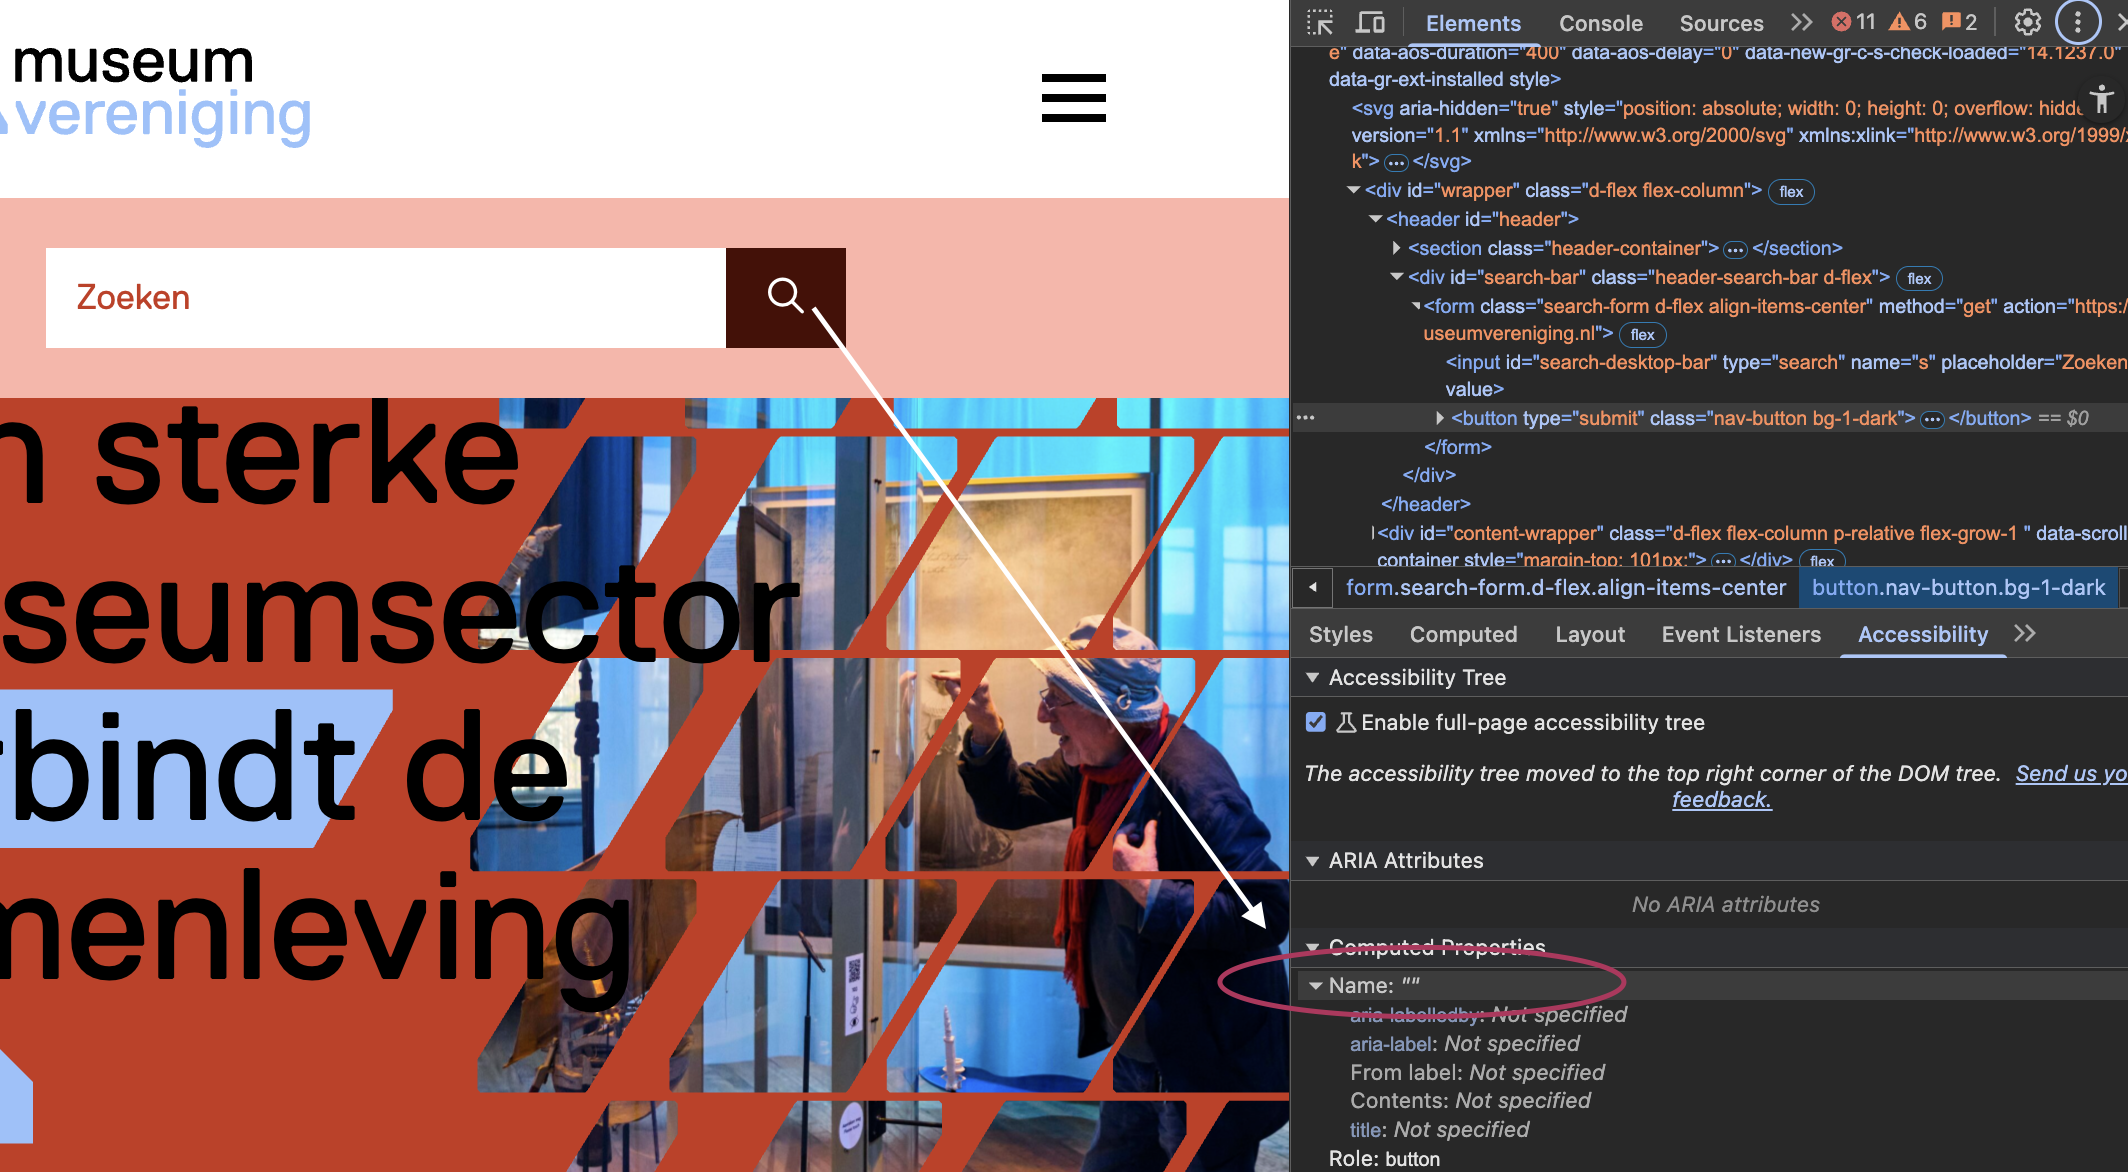Open the hamburger menu on the website
The image size is (2128, 1172).
(1073, 98)
